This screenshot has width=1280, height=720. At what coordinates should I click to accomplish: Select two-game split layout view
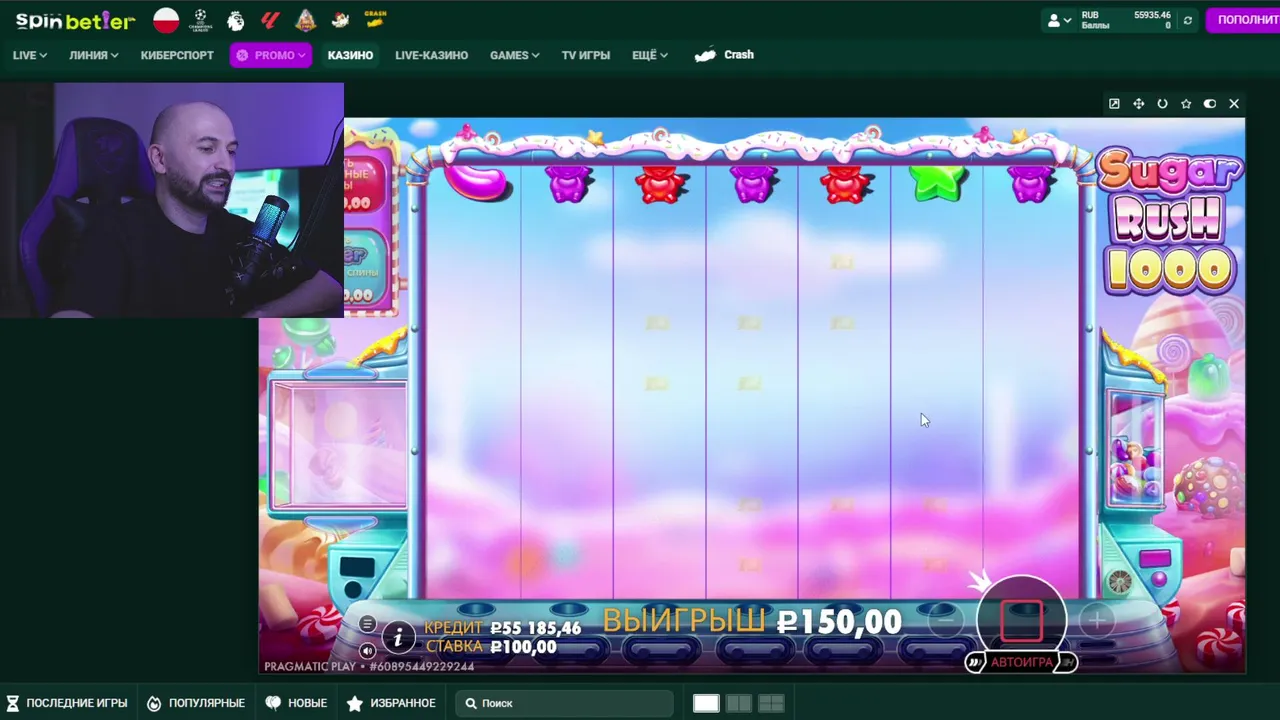point(739,703)
